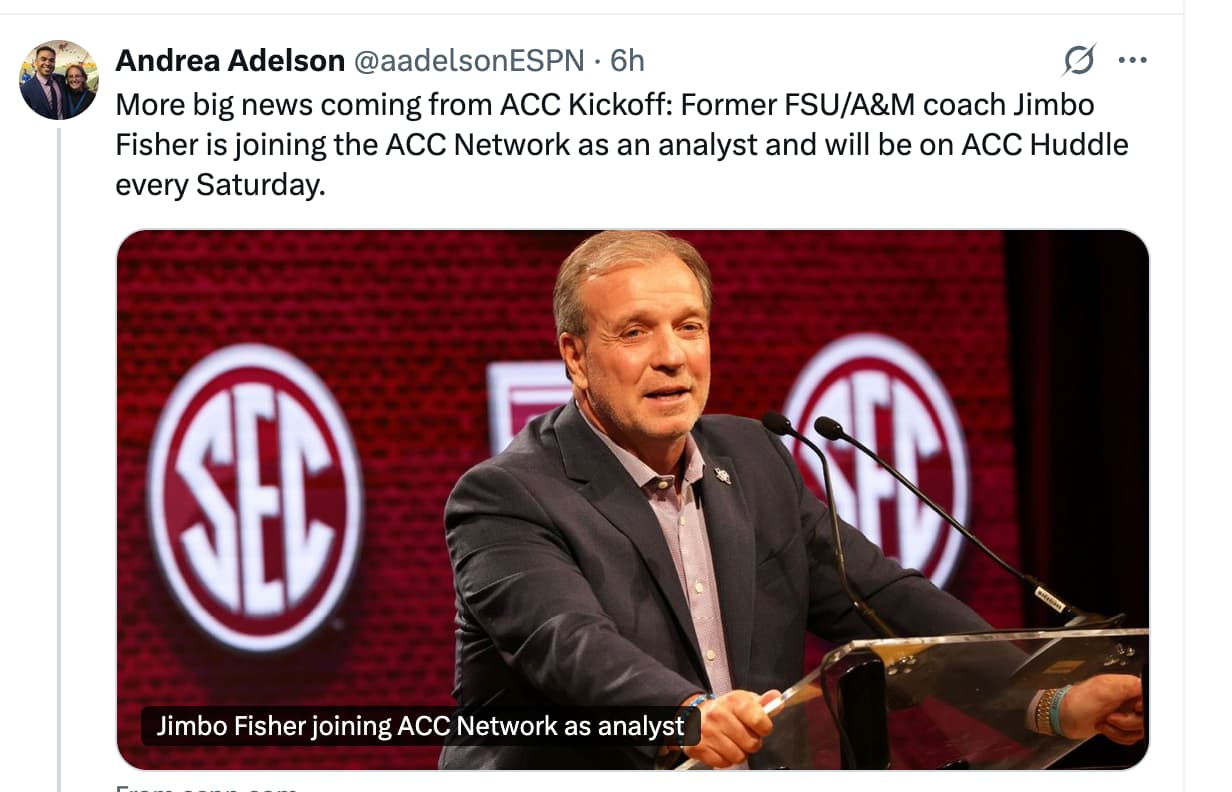Open the Jimbo Fisher article card image

click(x=632, y=499)
